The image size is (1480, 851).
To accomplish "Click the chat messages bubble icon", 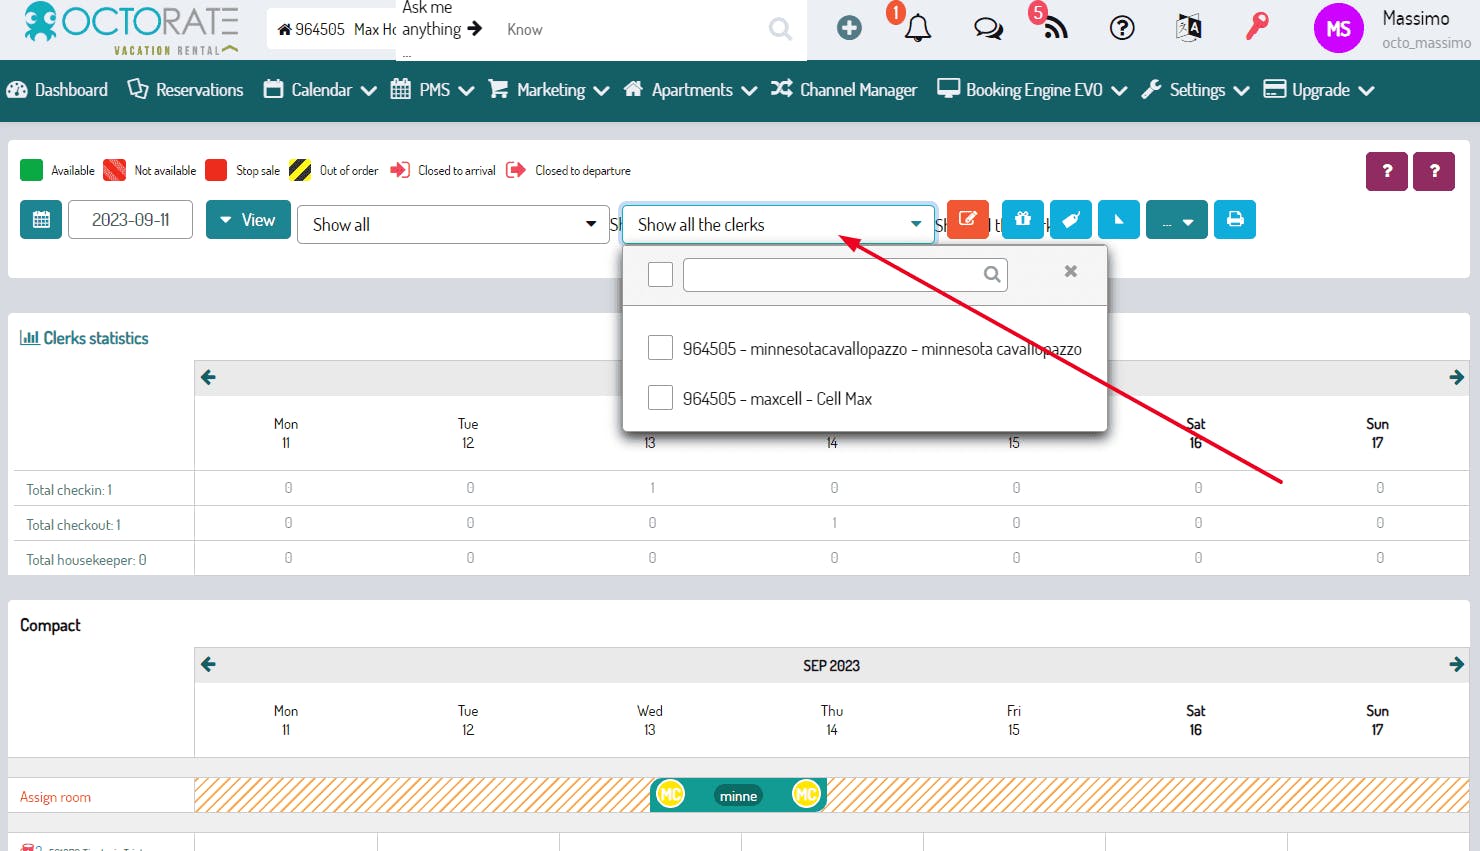I will click(988, 29).
